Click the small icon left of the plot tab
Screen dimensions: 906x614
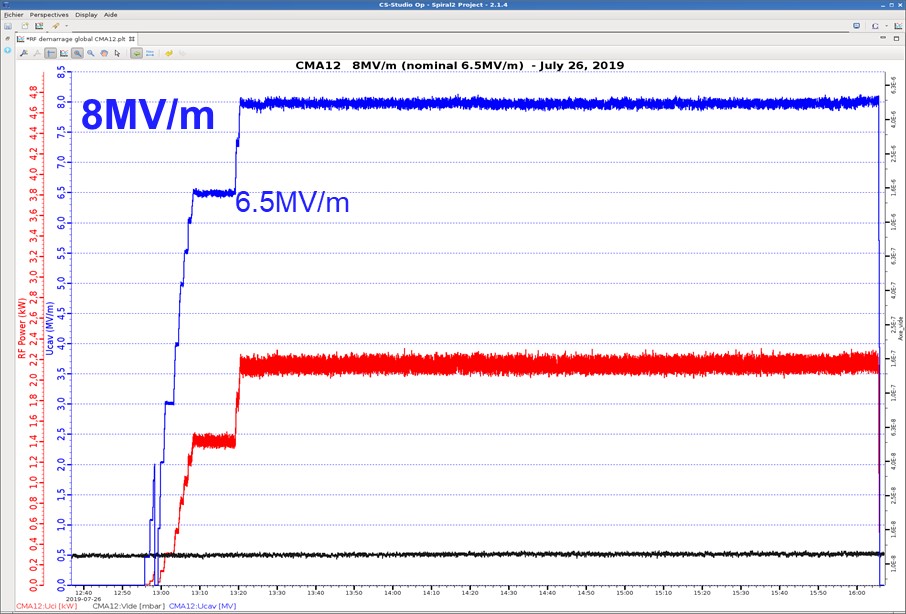(8, 39)
